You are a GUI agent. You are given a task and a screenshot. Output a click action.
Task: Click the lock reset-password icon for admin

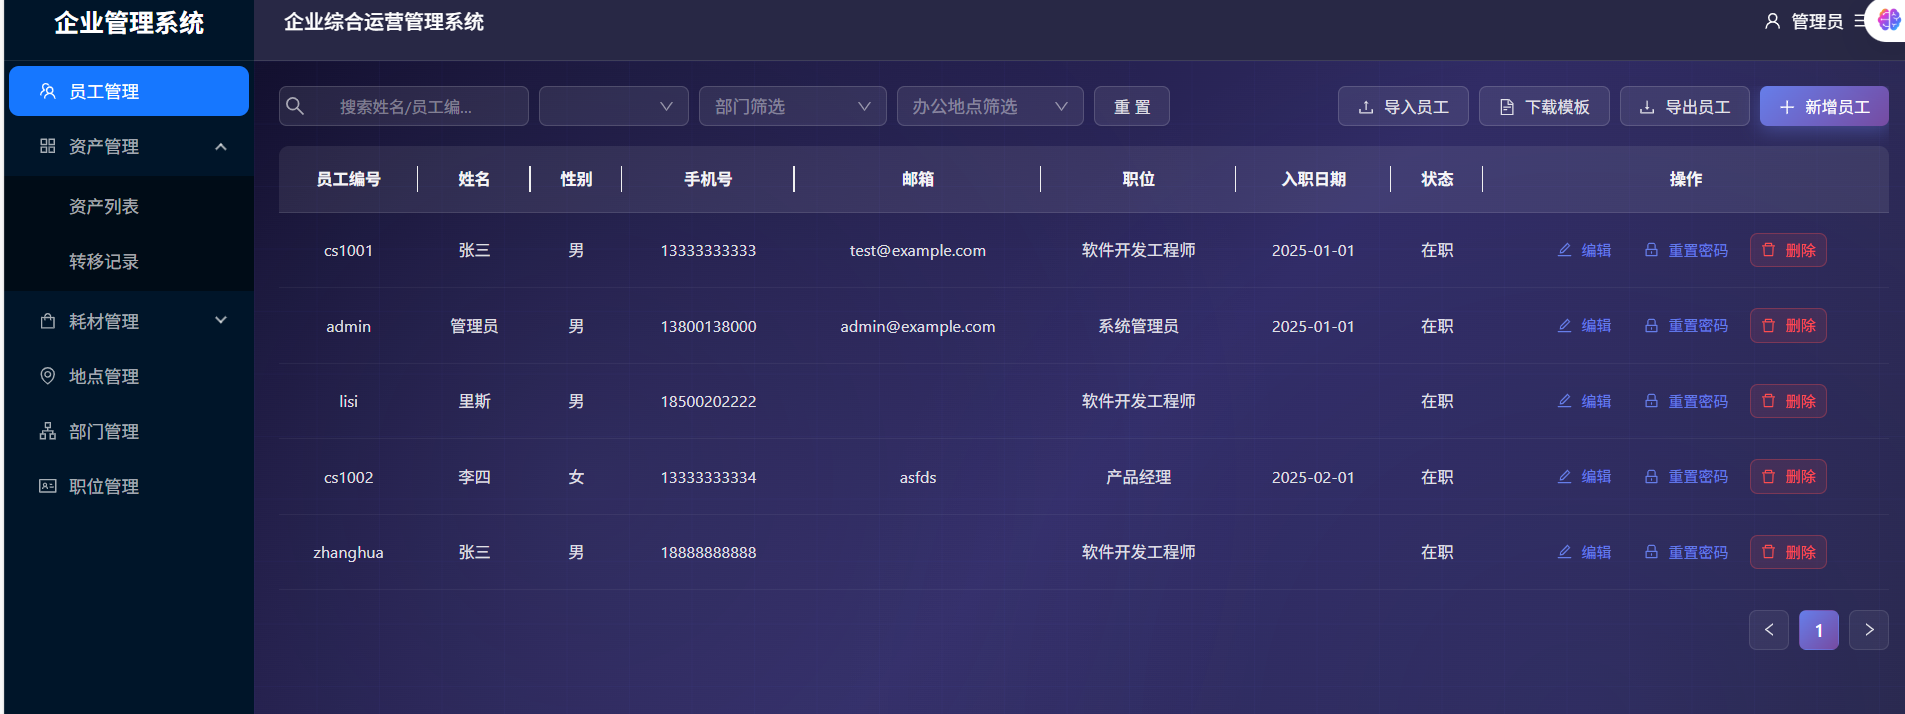tap(1651, 326)
